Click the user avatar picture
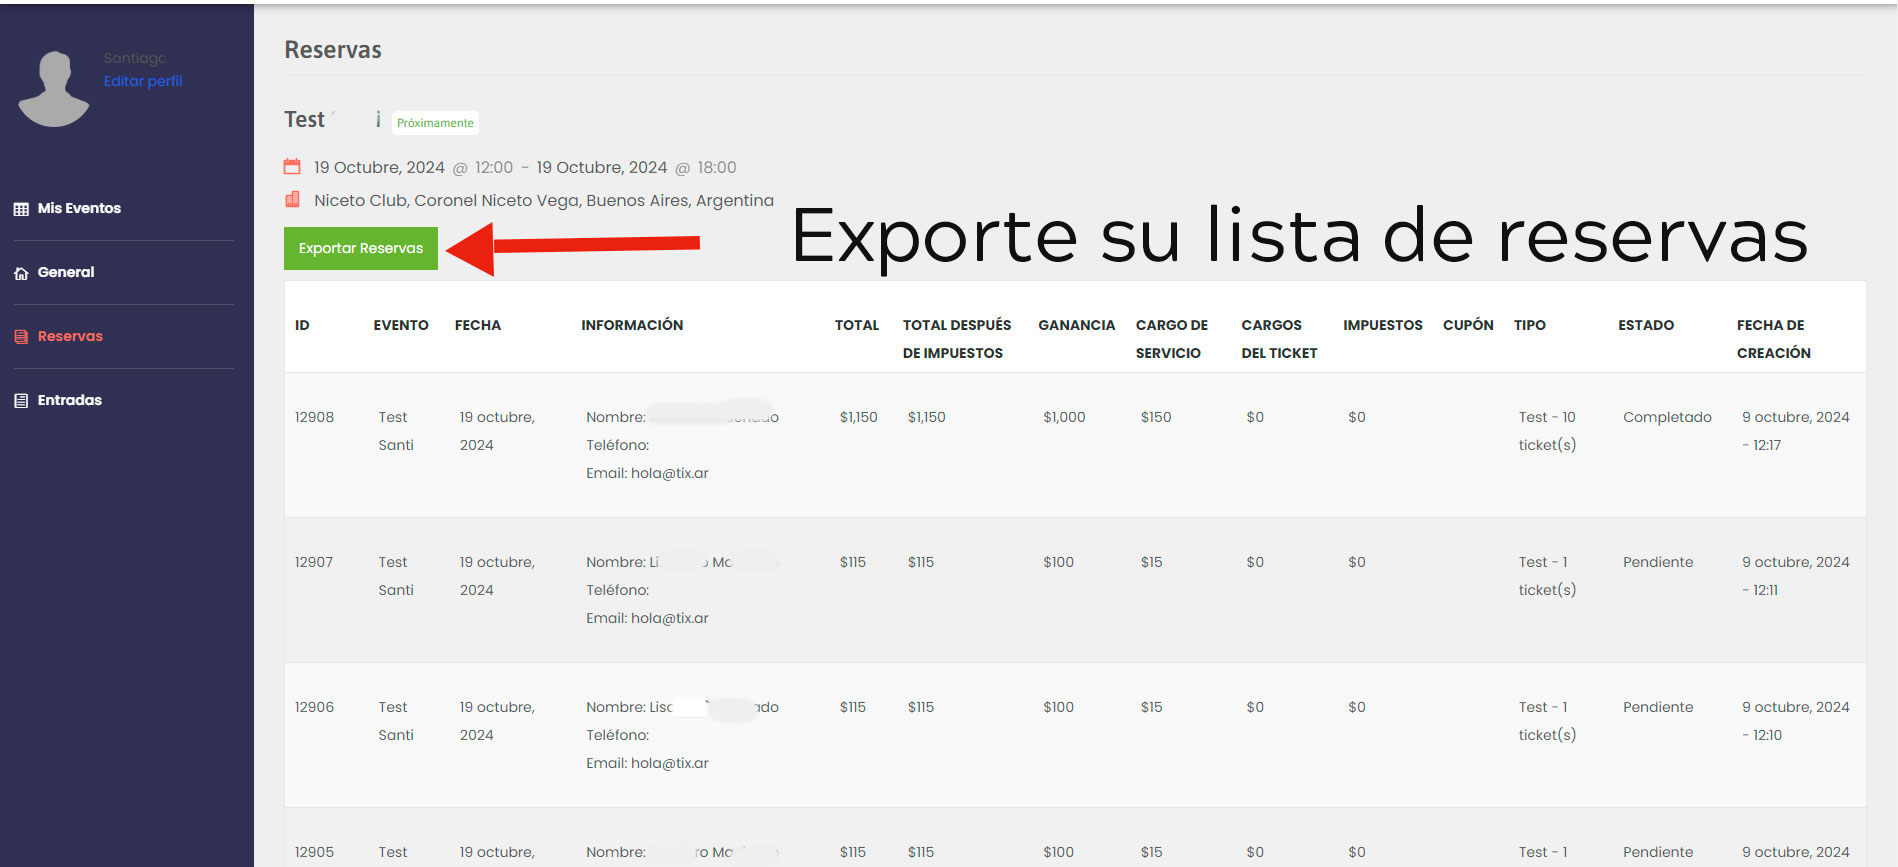Viewport: 1898px width, 867px height. click(x=54, y=89)
